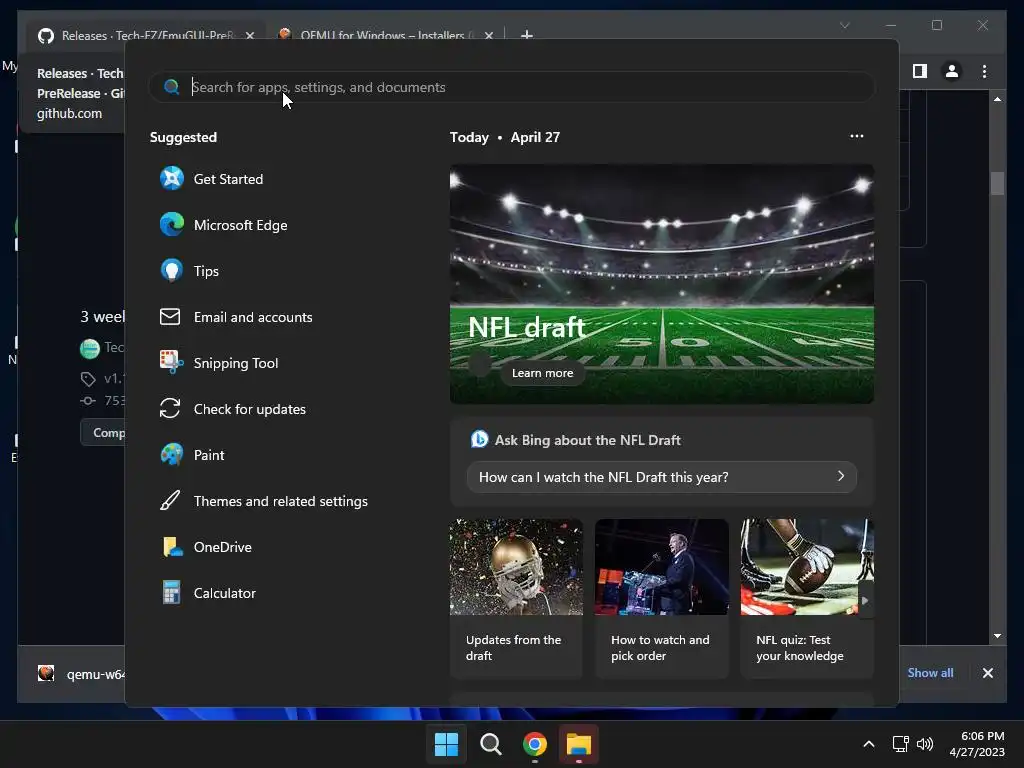Viewport: 1024px width, 768px height.
Task: Click the taskbar Search icon
Action: point(490,744)
